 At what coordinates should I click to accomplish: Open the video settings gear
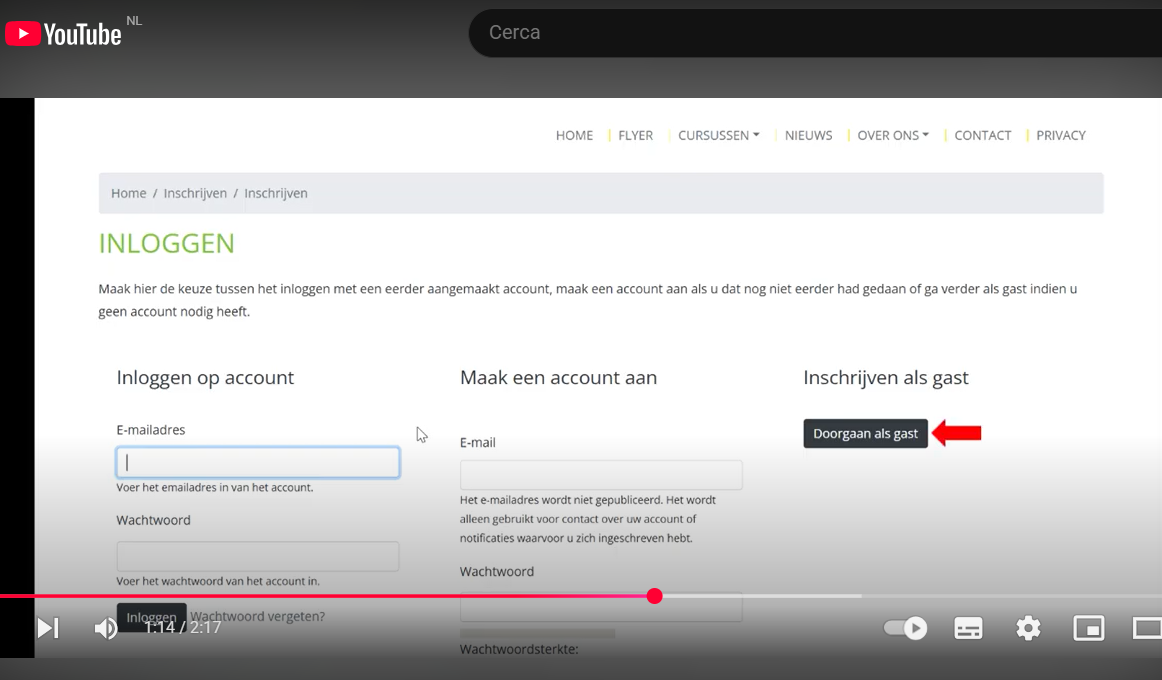pos(1028,628)
